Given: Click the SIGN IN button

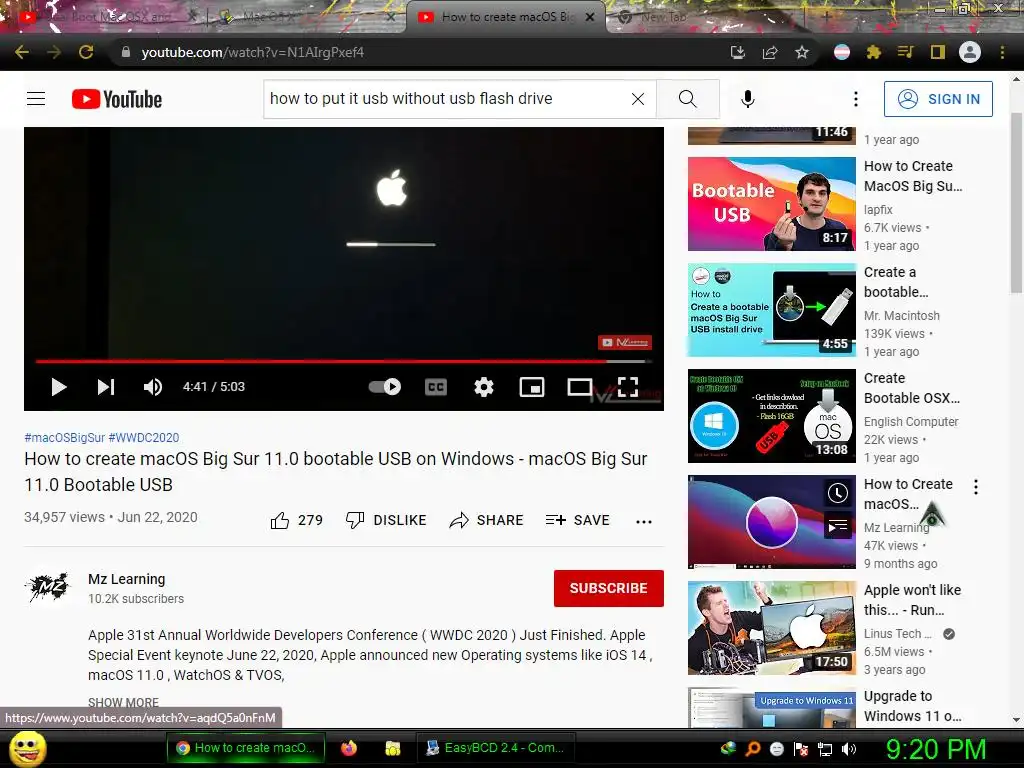Looking at the screenshot, I should [938, 99].
